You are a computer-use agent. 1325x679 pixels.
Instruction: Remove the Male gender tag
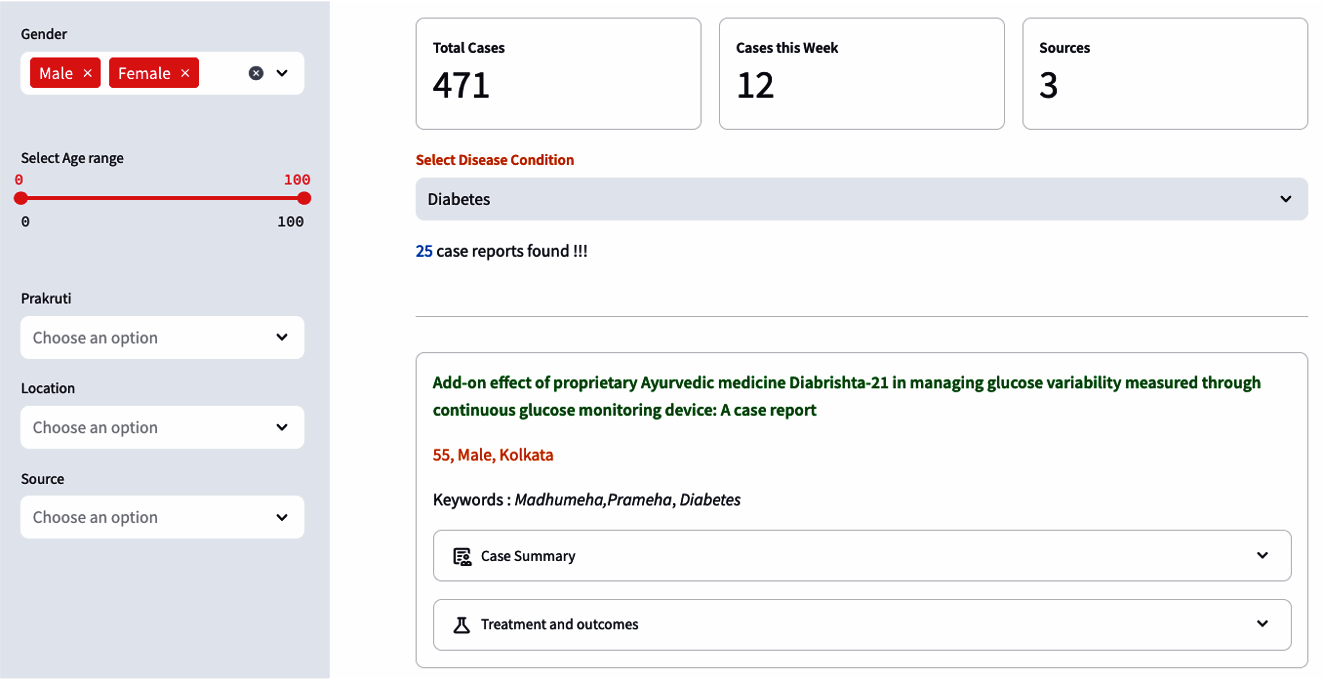tap(87, 73)
